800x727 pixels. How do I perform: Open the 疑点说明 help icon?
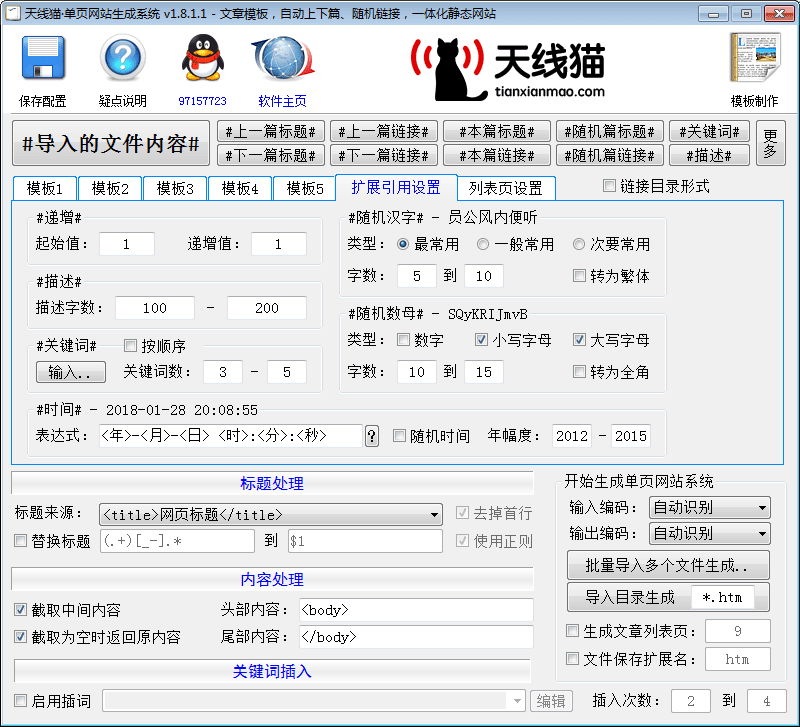(122, 57)
